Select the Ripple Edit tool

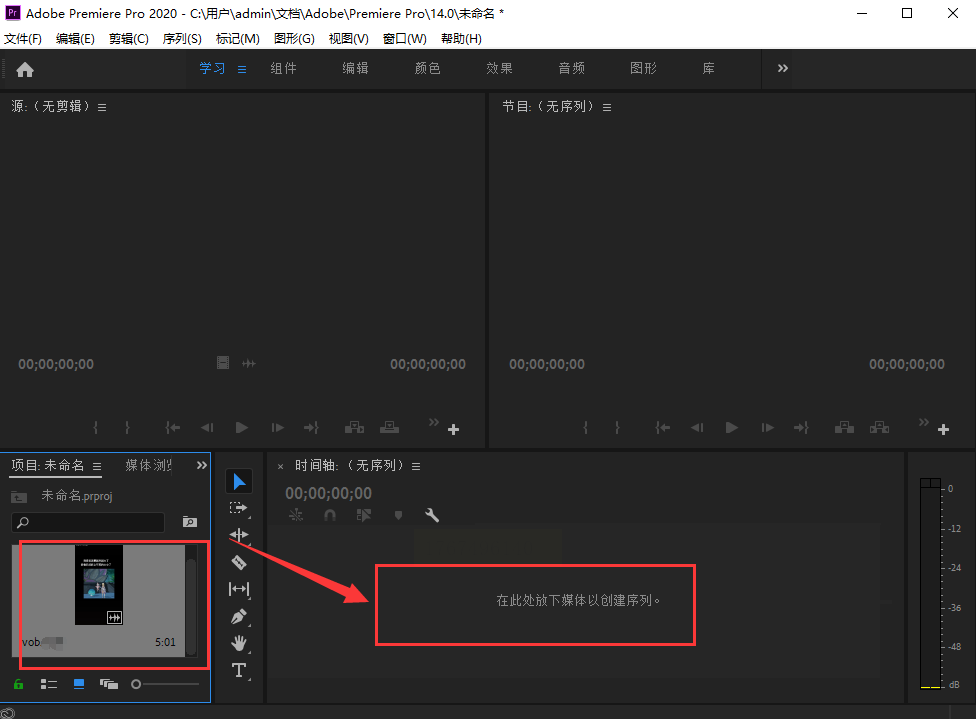tap(239, 536)
